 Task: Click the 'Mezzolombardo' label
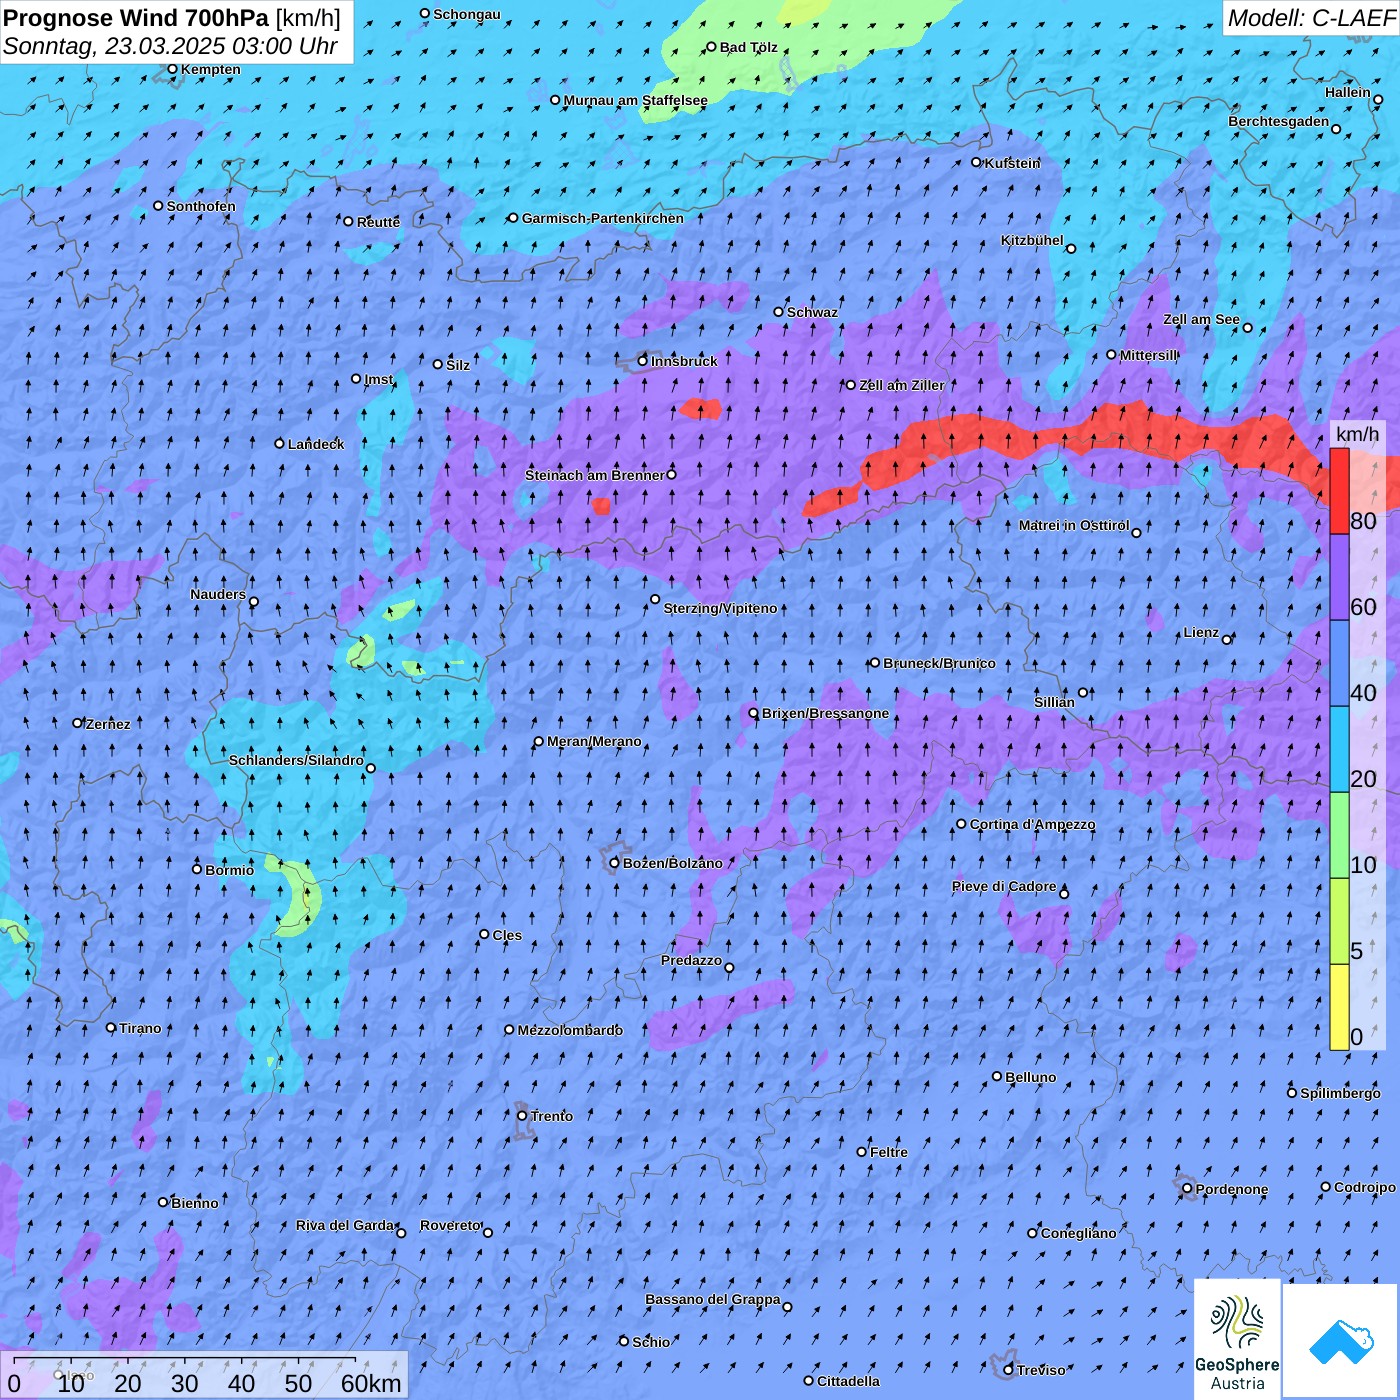point(570,1030)
